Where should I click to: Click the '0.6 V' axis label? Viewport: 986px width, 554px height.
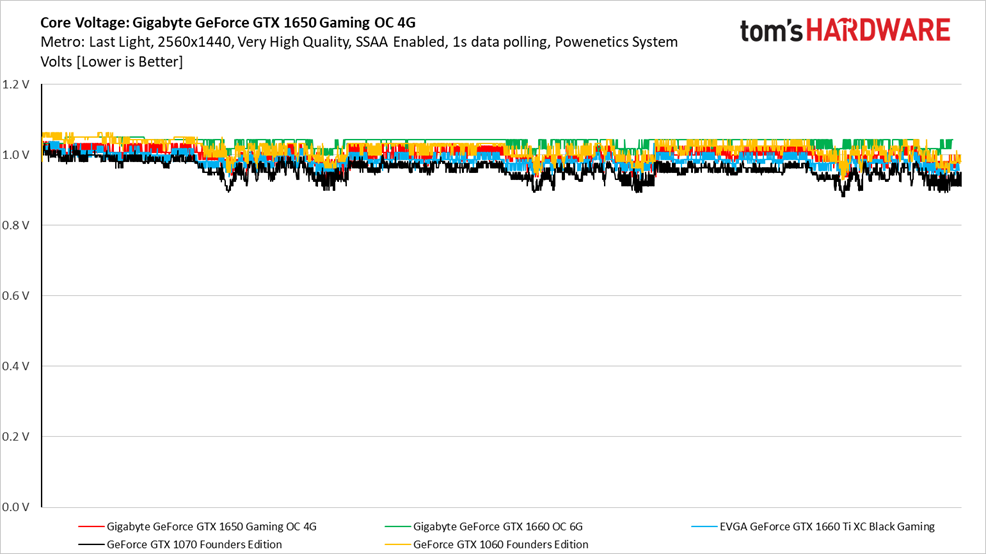(15, 296)
